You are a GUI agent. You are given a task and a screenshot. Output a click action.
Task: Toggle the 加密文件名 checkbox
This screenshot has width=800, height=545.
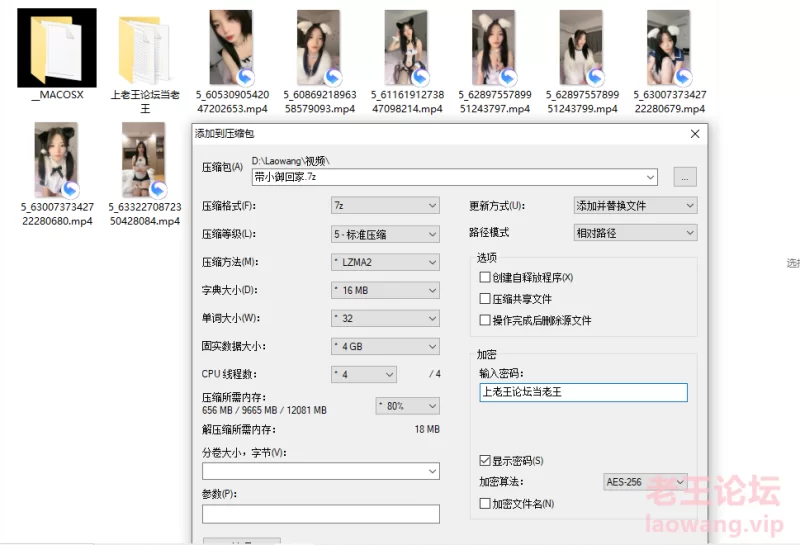(485, 504)
